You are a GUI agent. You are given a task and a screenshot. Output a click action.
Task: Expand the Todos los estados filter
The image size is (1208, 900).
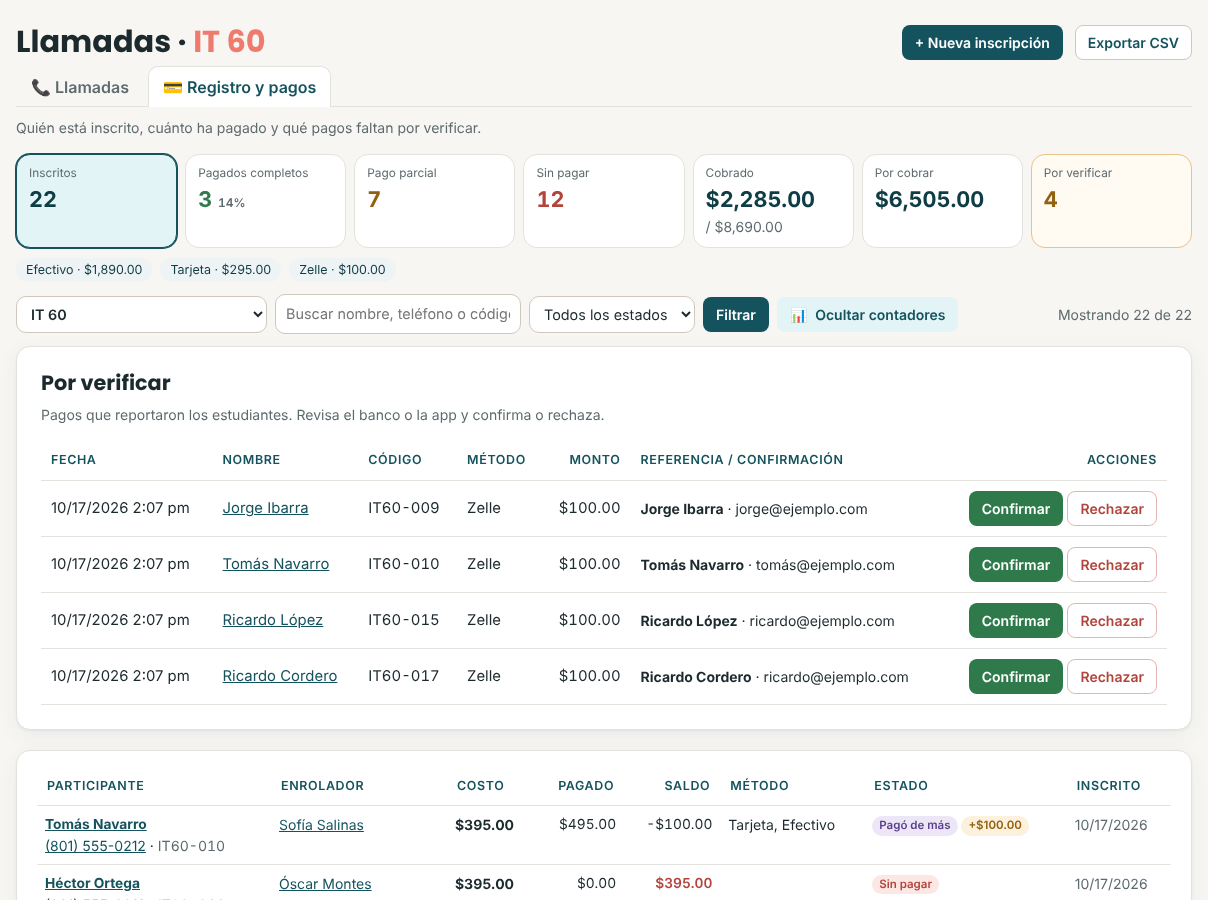(612, 314)
